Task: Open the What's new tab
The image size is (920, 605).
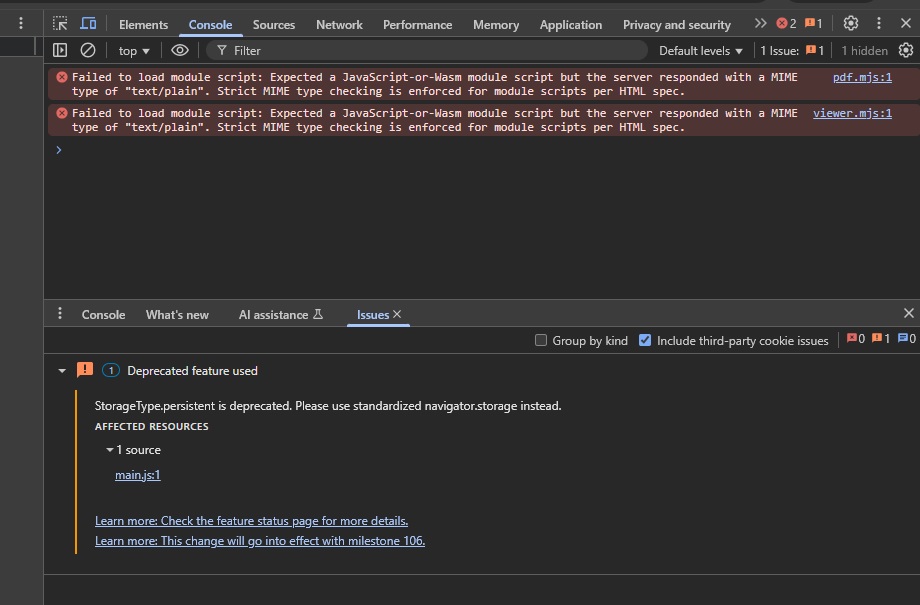Action: click(x=177, y=314)
